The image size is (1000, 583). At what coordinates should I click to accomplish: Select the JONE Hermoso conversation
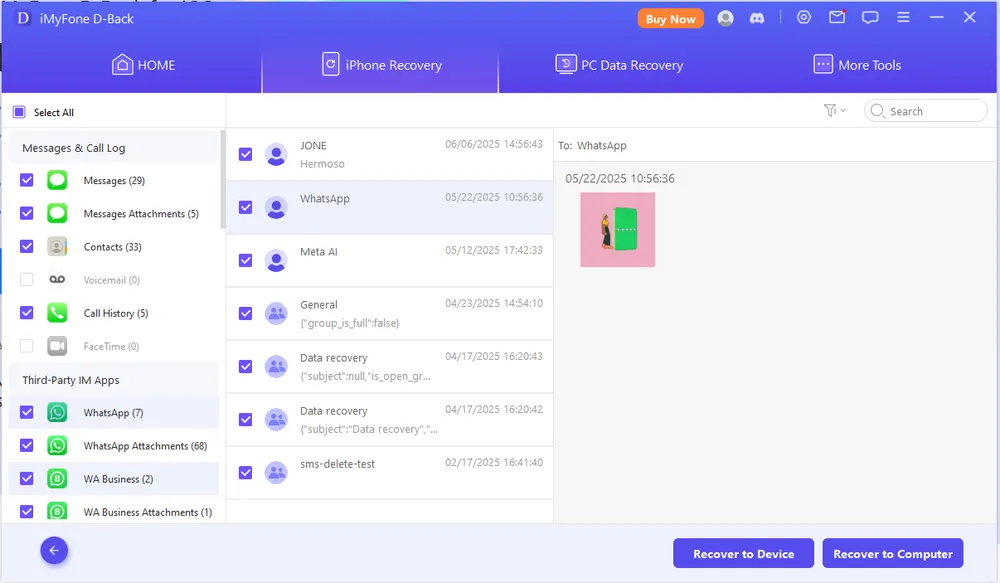pos(390,154)
